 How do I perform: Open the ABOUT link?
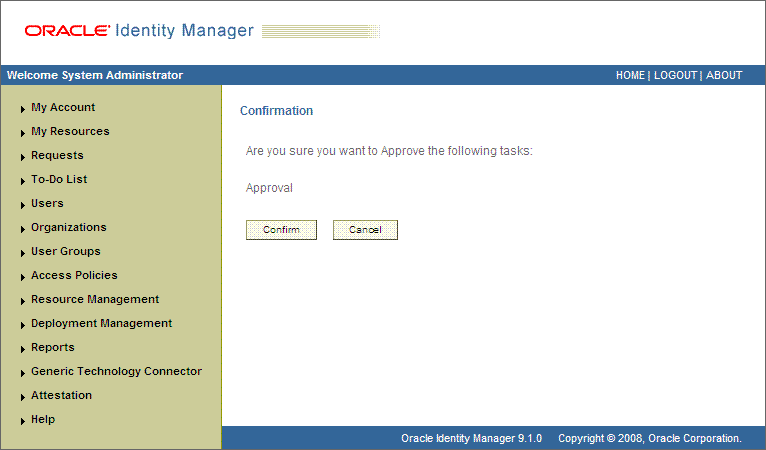[724, 75]
